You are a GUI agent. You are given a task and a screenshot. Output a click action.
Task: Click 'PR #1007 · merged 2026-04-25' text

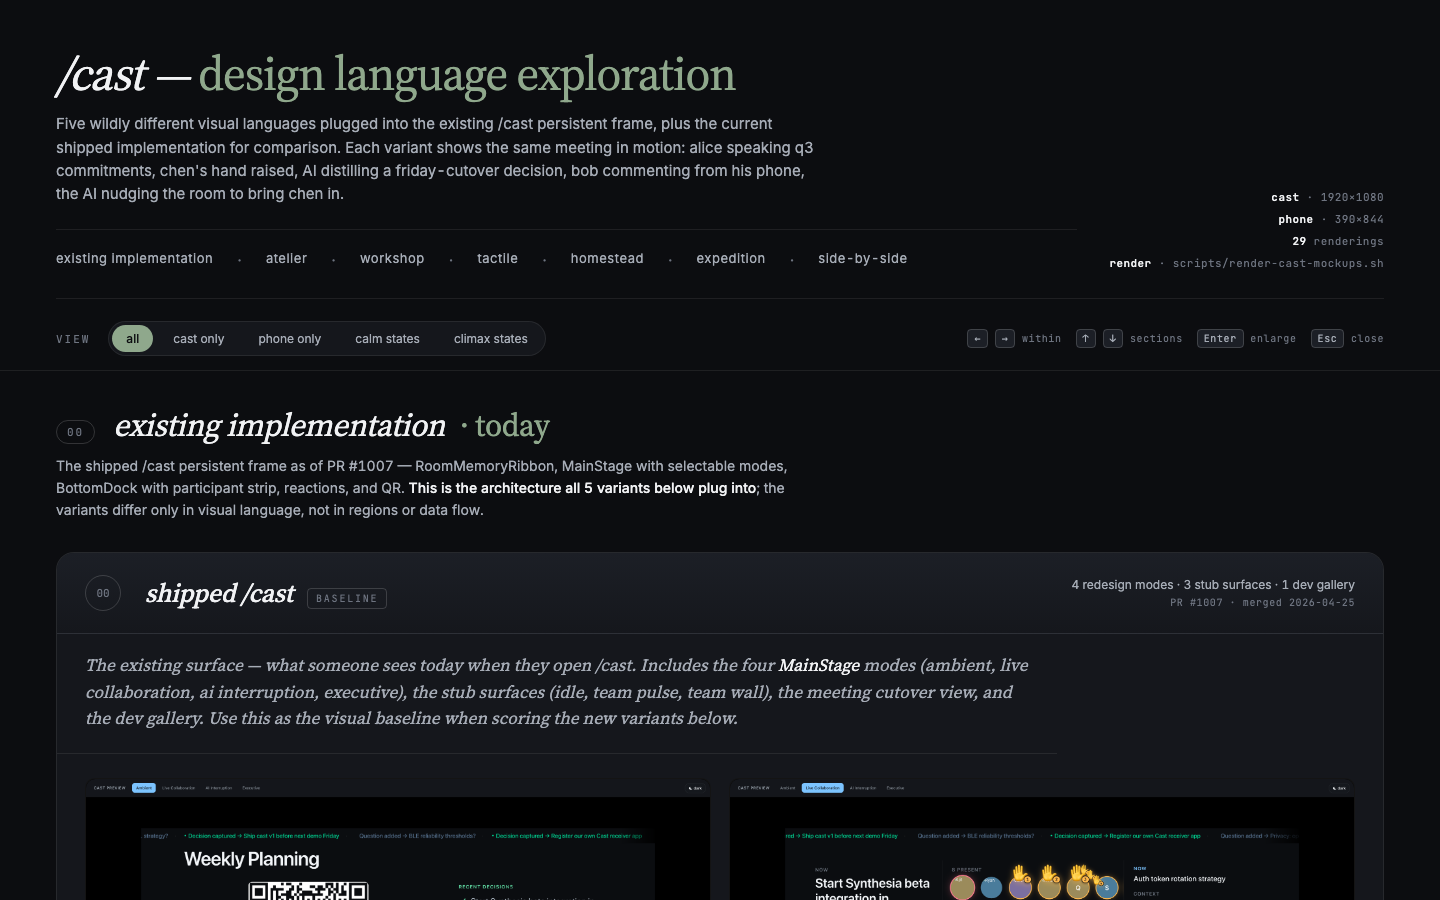(1262, 603)
